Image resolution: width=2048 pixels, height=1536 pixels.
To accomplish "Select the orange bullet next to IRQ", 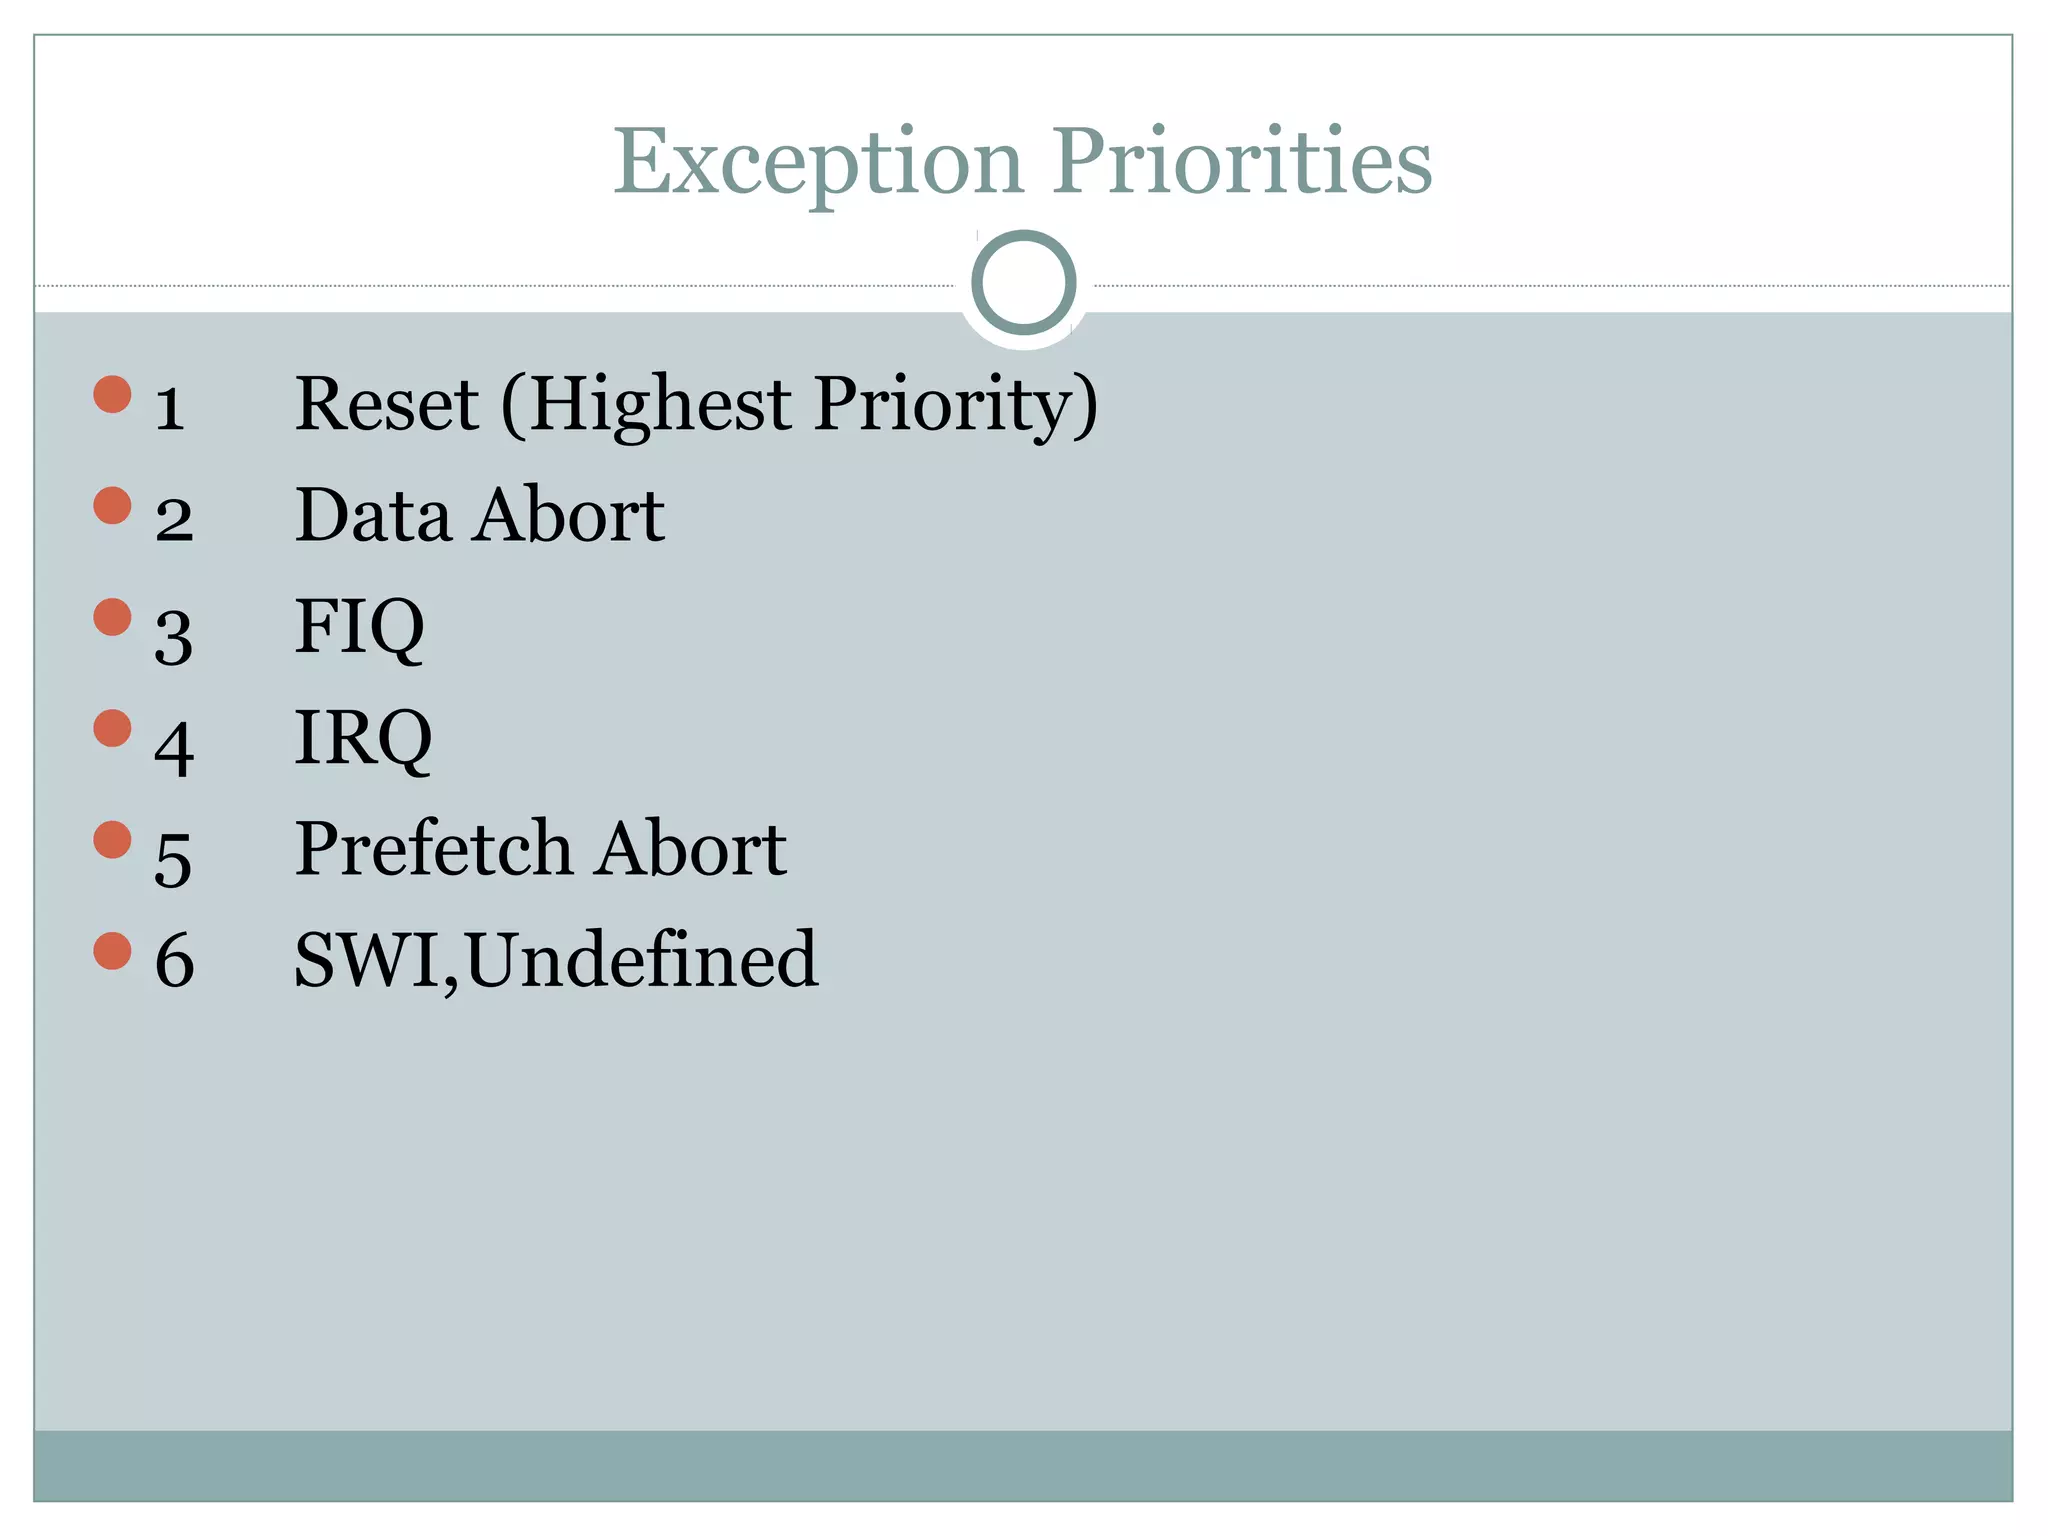I will (x=113, y=728).
